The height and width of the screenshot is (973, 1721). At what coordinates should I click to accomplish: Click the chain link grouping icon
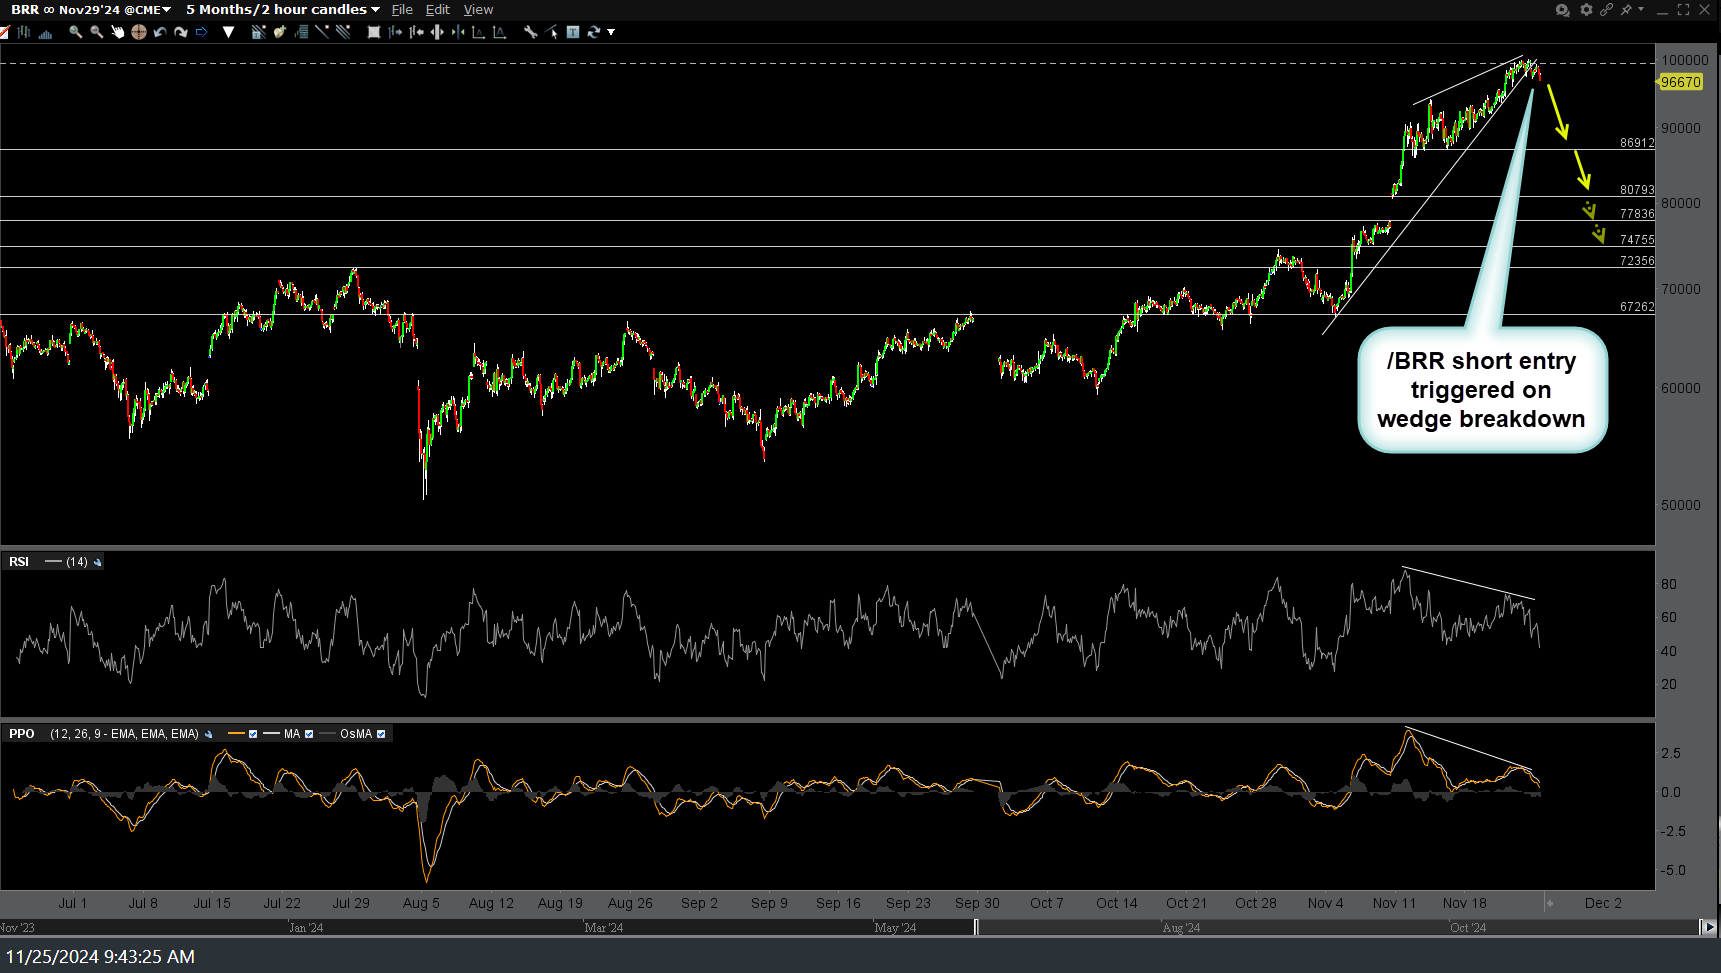1606,10
